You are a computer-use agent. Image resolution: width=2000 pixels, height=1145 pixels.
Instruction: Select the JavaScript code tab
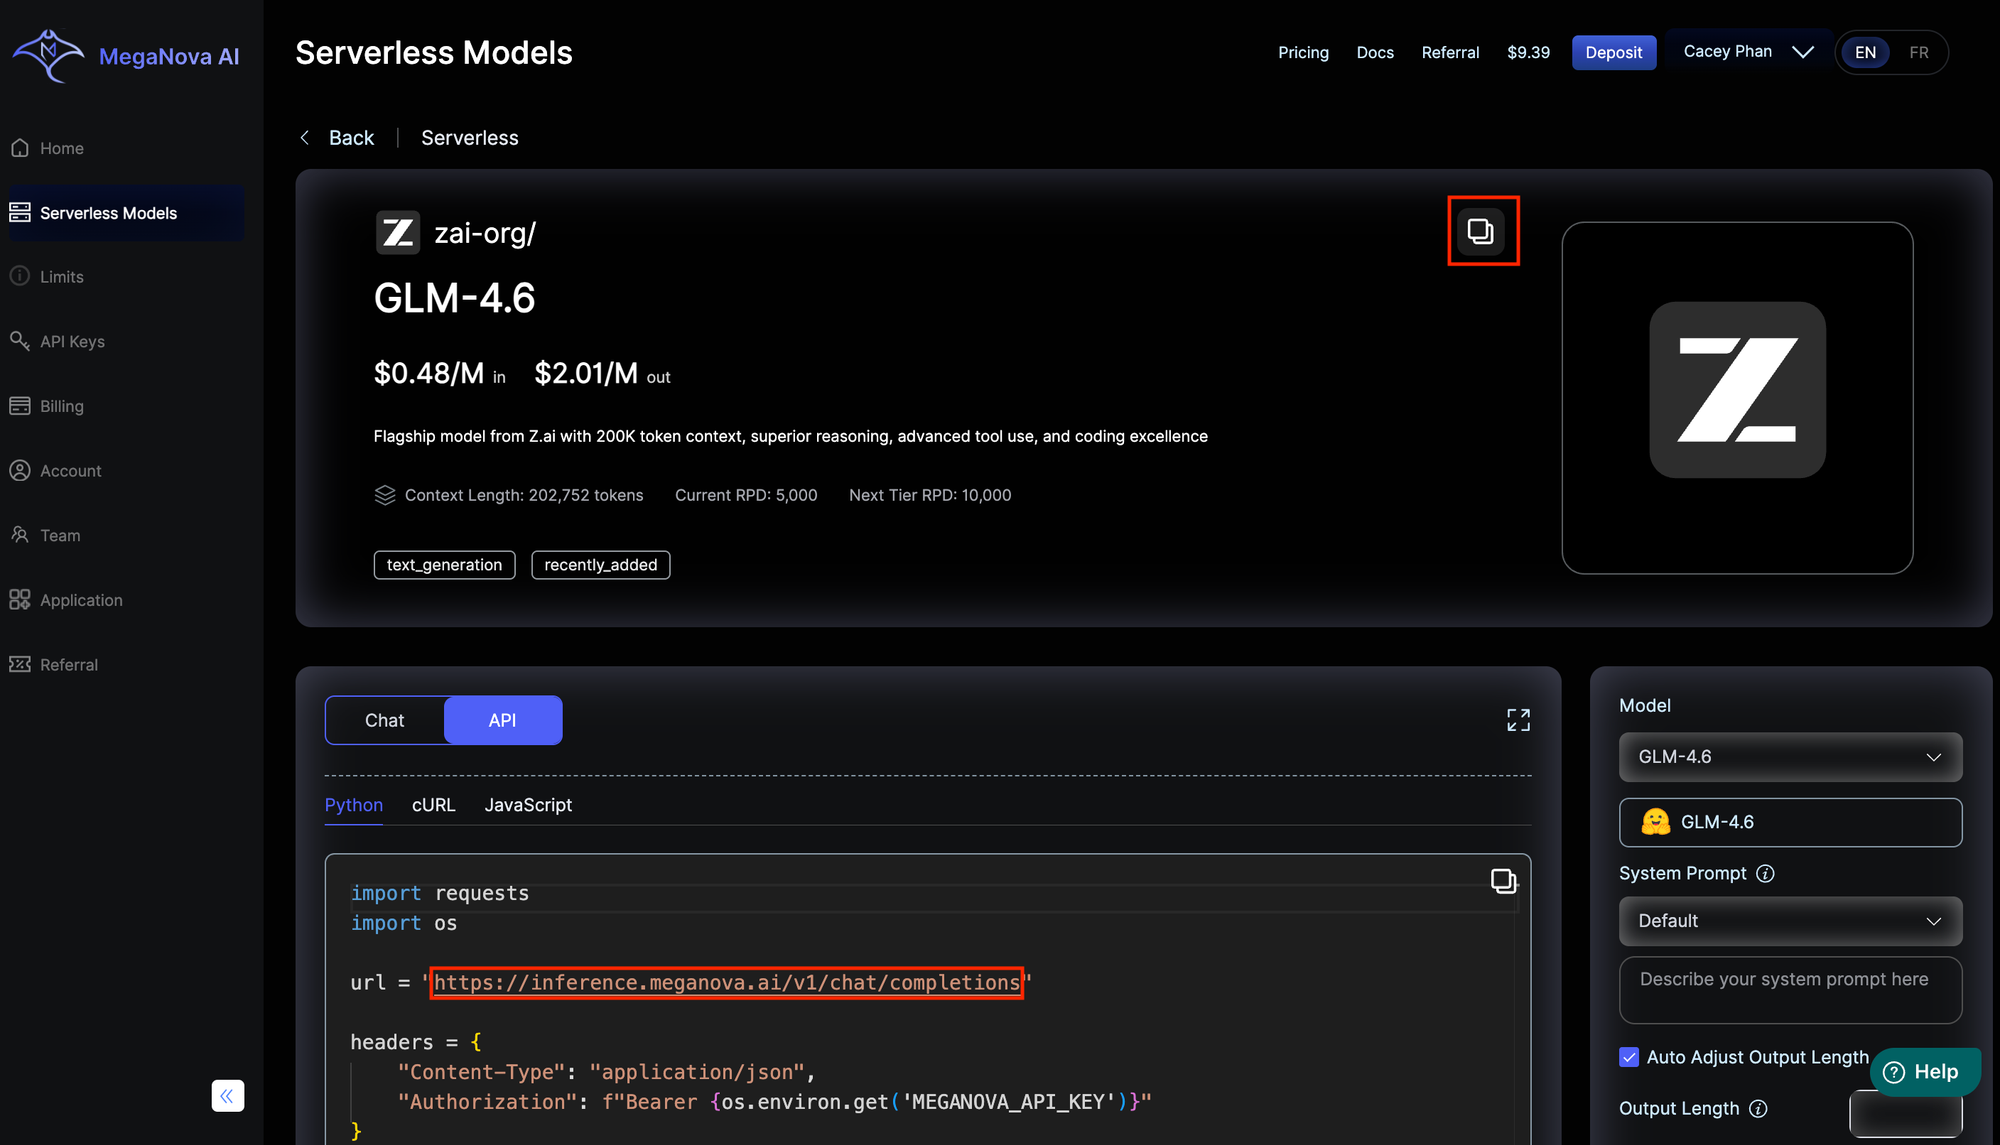coord(528,805)
